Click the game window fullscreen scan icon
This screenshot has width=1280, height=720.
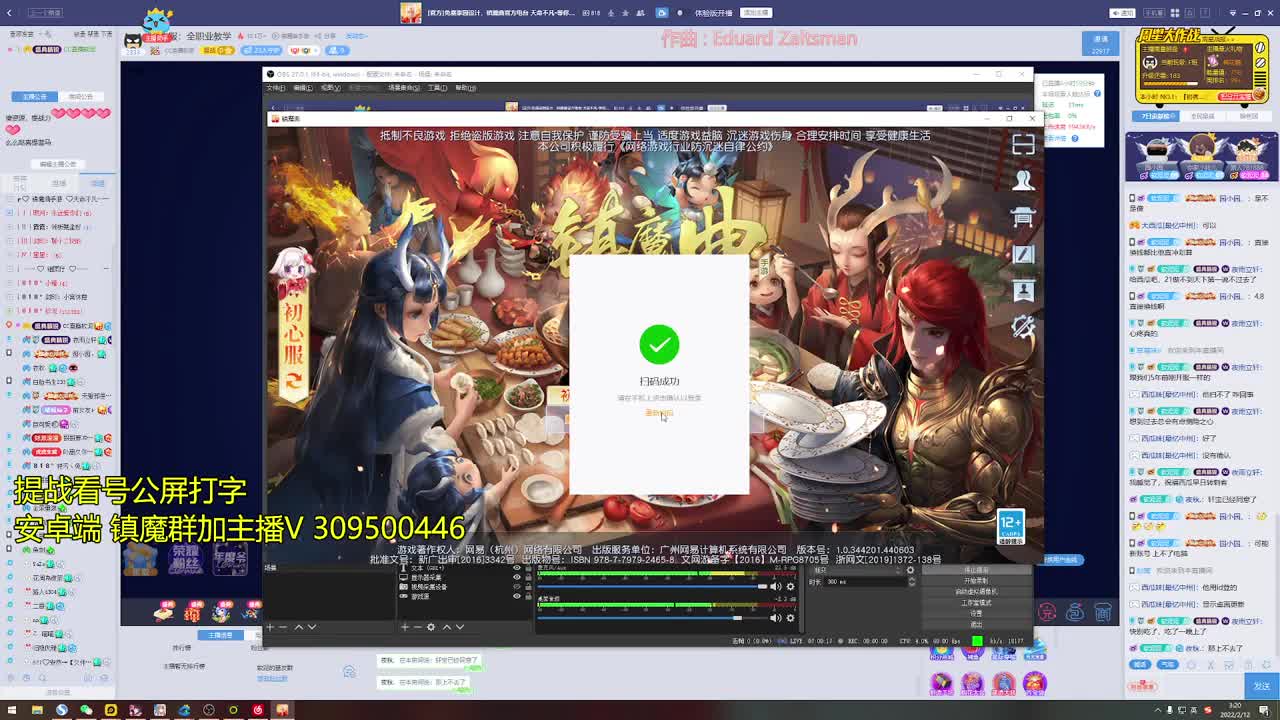click(1023, 144)
